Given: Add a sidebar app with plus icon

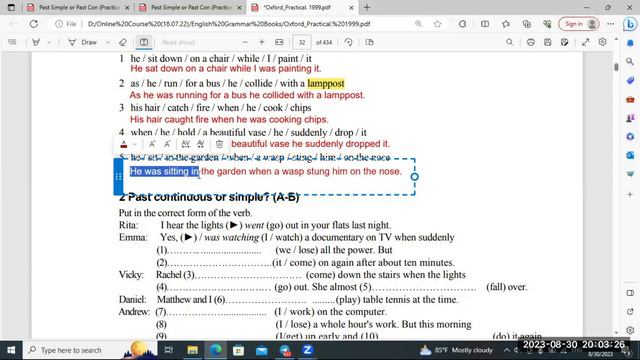Looking at the screenshot, I should 630,194.
